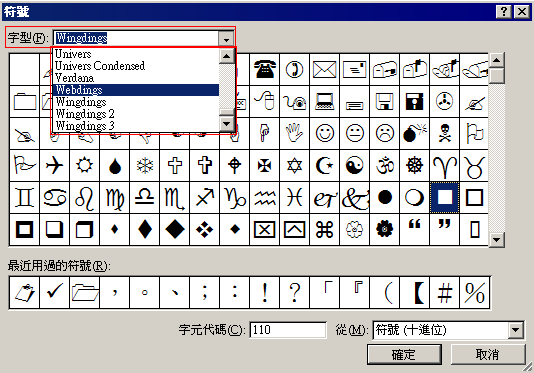Image resolution: width=534 pixels, height=373 pixels.
Task: Choose the boxed X symbol
Action: [x=264, y=230]
